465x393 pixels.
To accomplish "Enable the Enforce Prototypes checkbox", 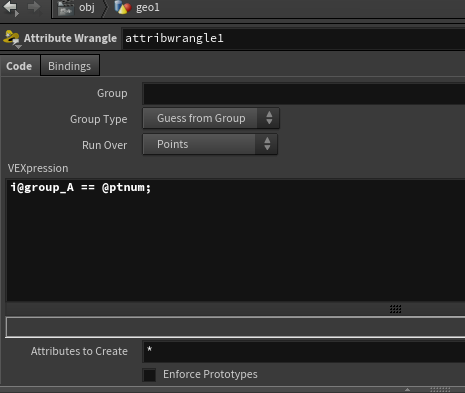I will pyautogui.click(x=149, y=375).
